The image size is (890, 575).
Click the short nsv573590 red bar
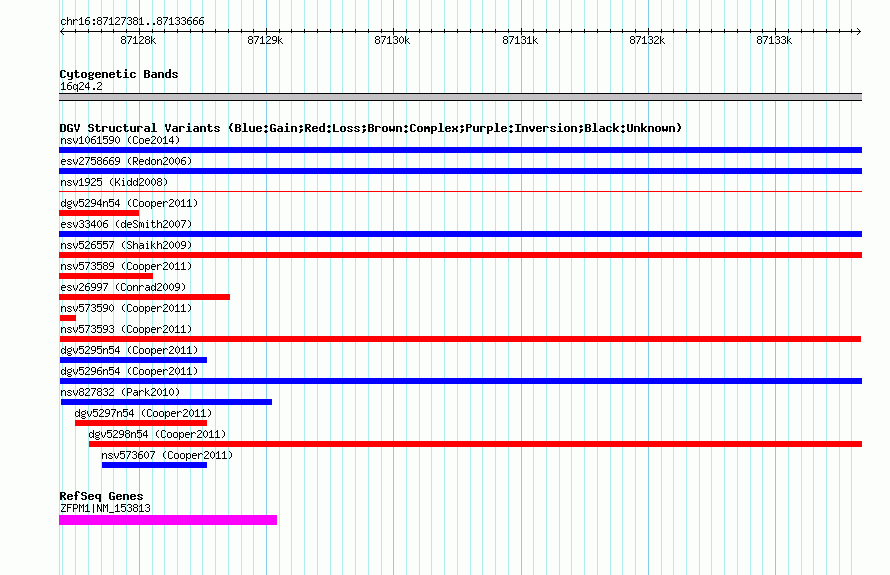pos(68,318)
